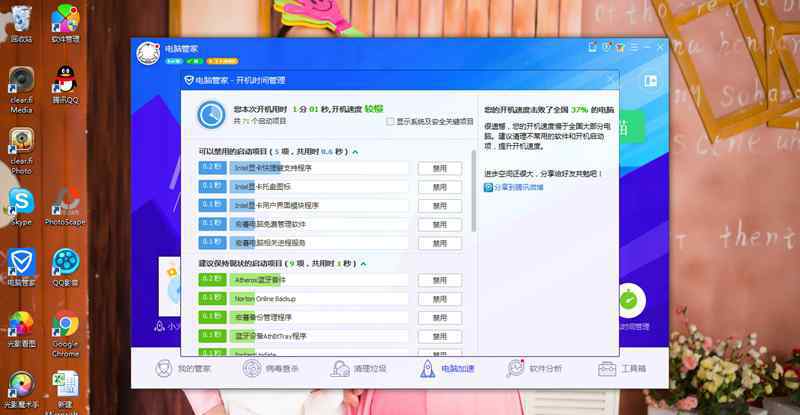800x415 pixels.
Task: Open the clear.fi Media desktop shortcut
Action: pos(21,90)
